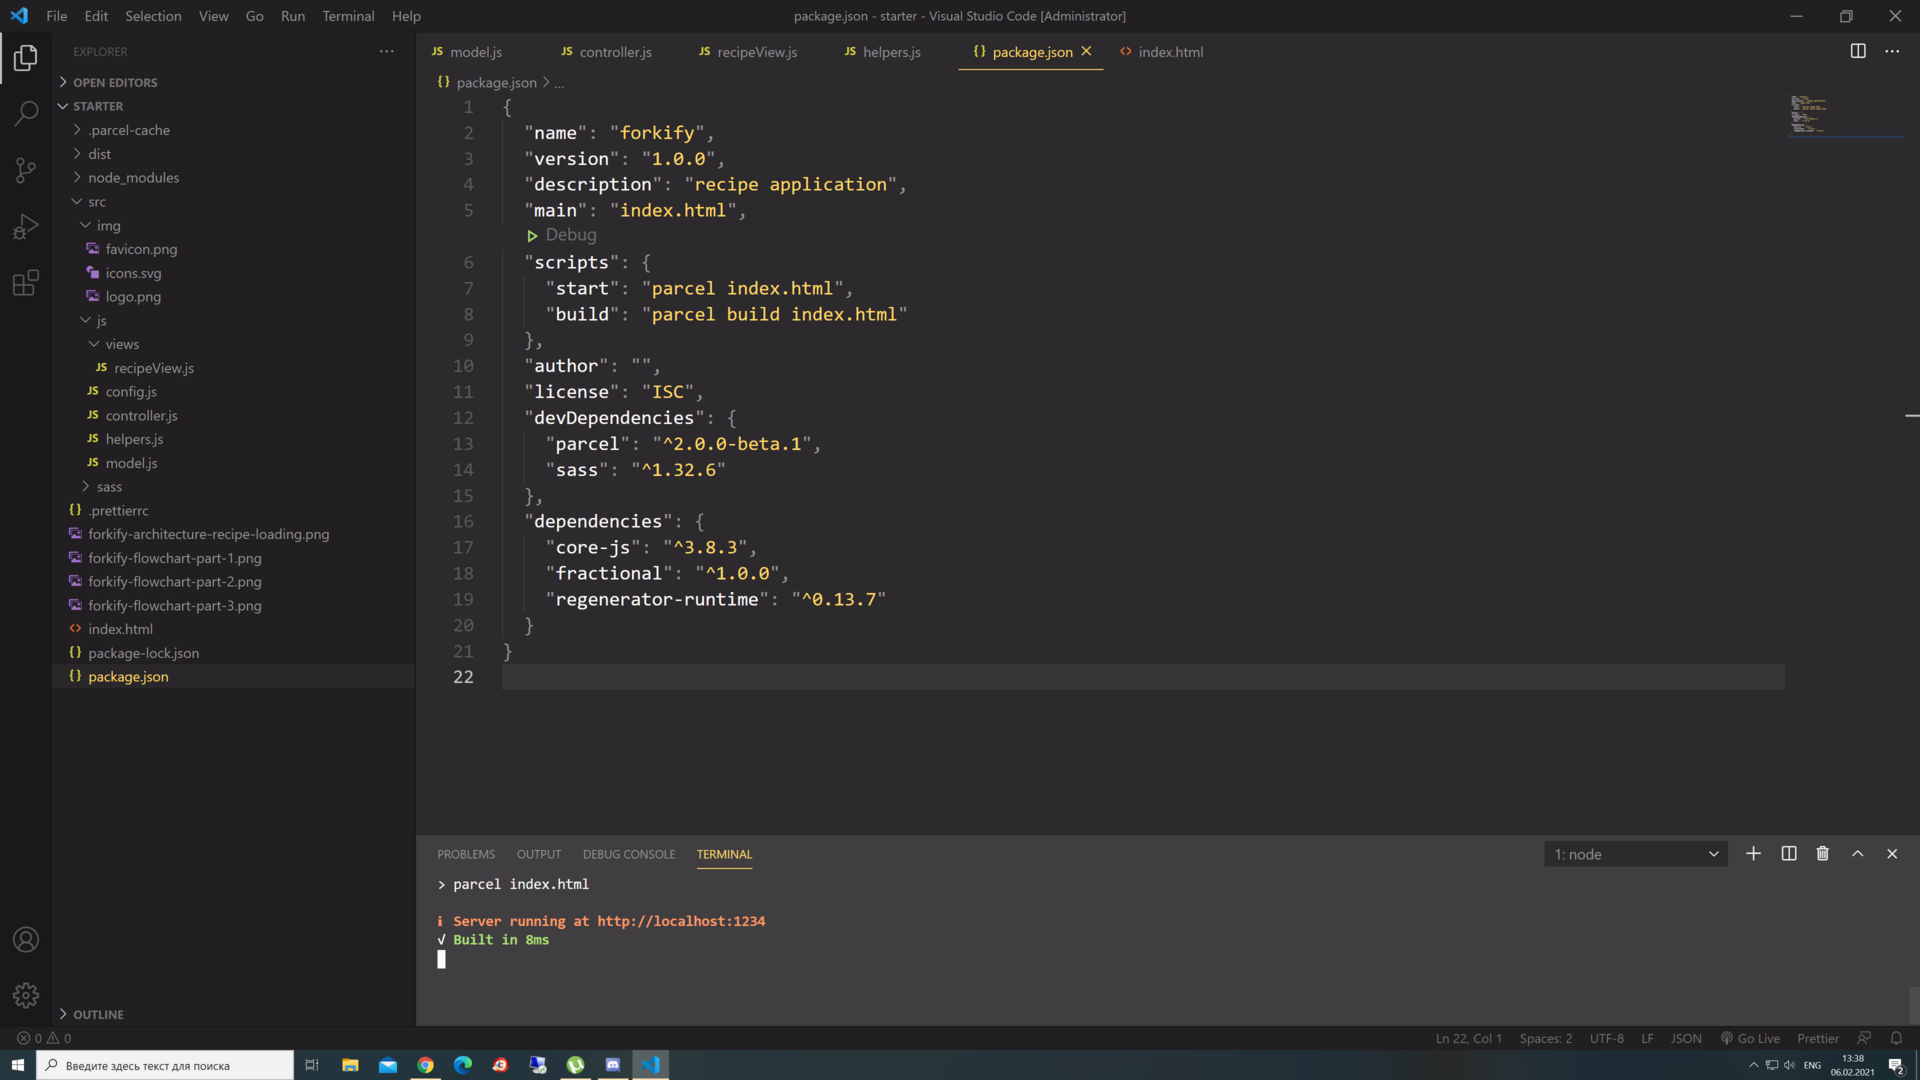Click JSON language mode indicator
1920x1080 pixels.
1686,1038
